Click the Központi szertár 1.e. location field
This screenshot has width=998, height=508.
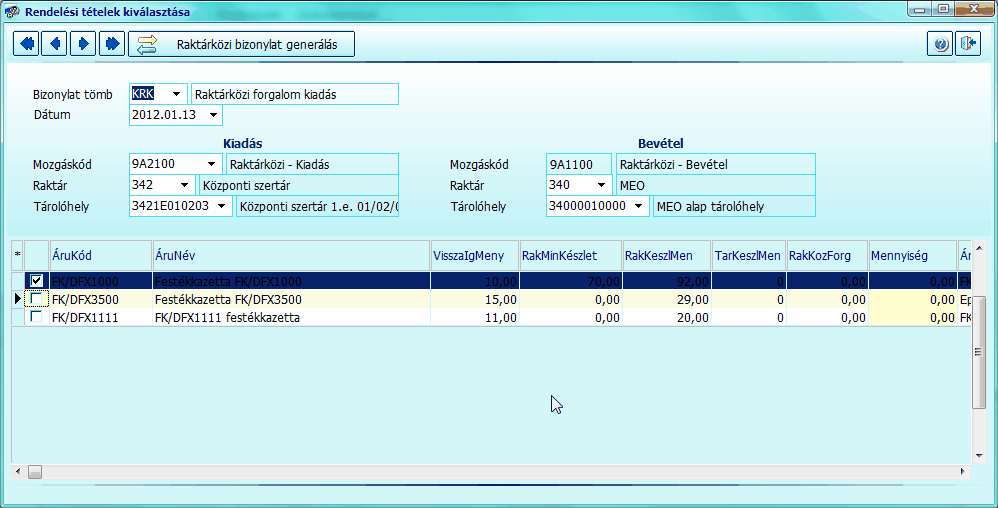pyautogui.click(x=318, y=206)
